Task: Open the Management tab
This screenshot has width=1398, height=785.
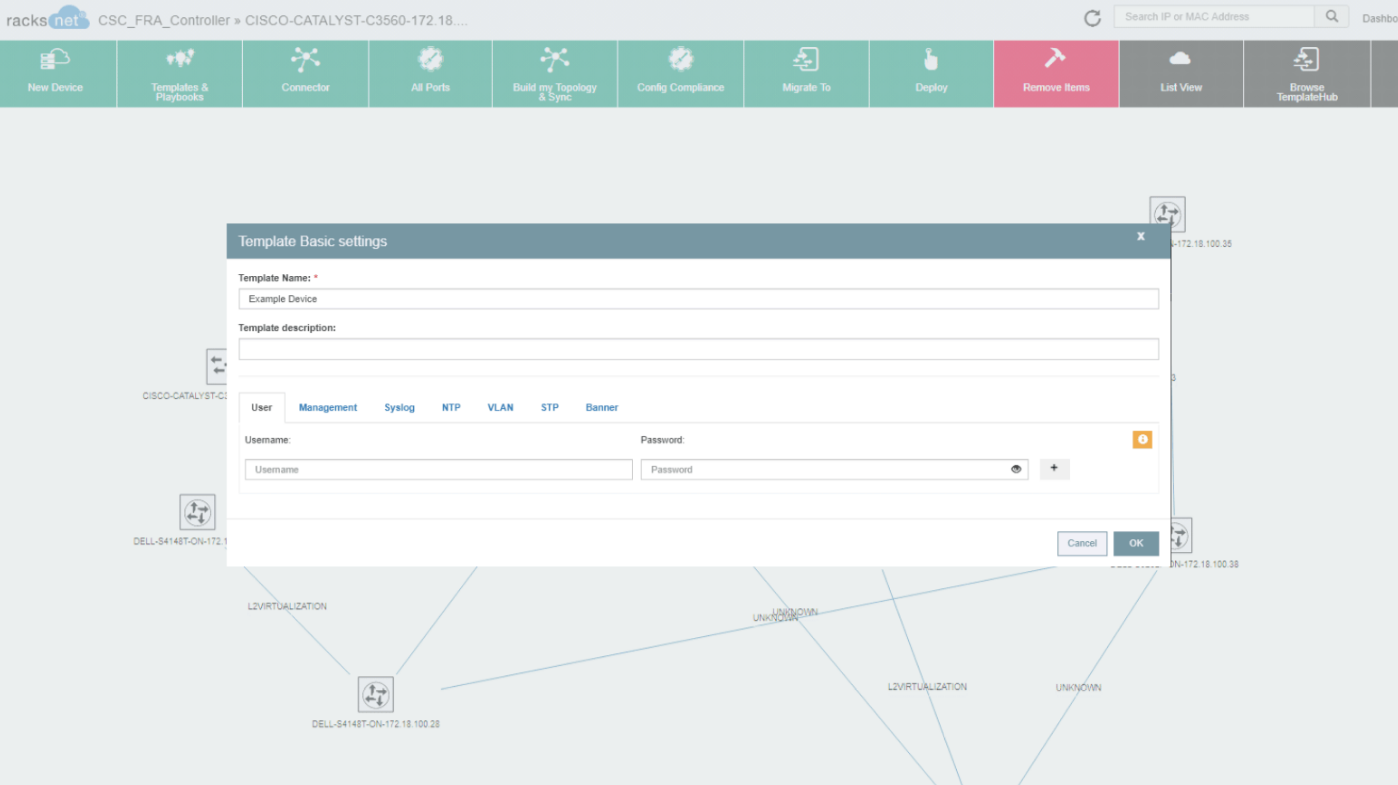Action: click(x=328, y=408)
